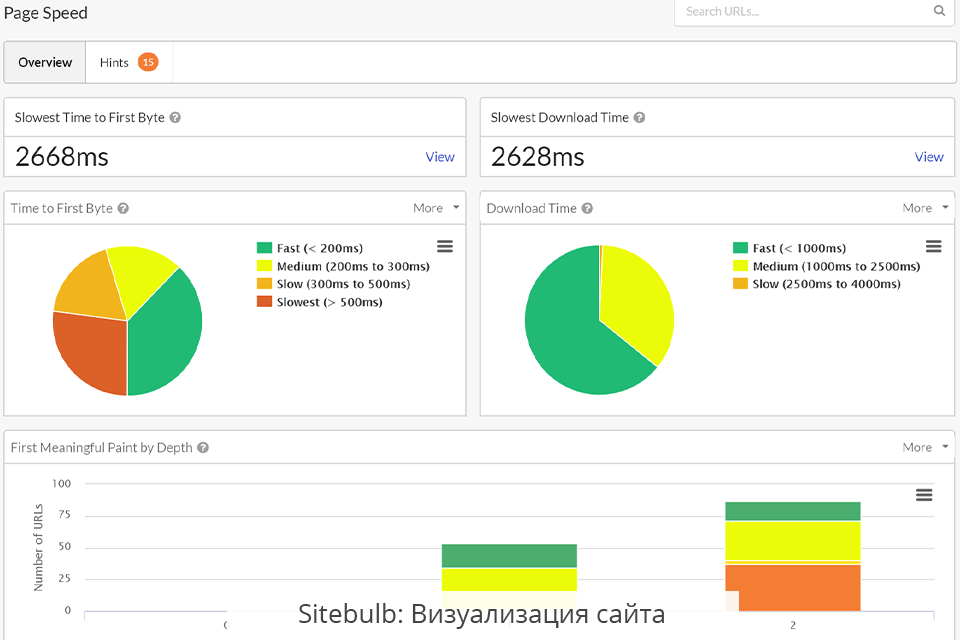Image resolution: width=960 pixels, height=640 pixels.
Task: Click View for Slowest Download Time
Action: point(929,157)
